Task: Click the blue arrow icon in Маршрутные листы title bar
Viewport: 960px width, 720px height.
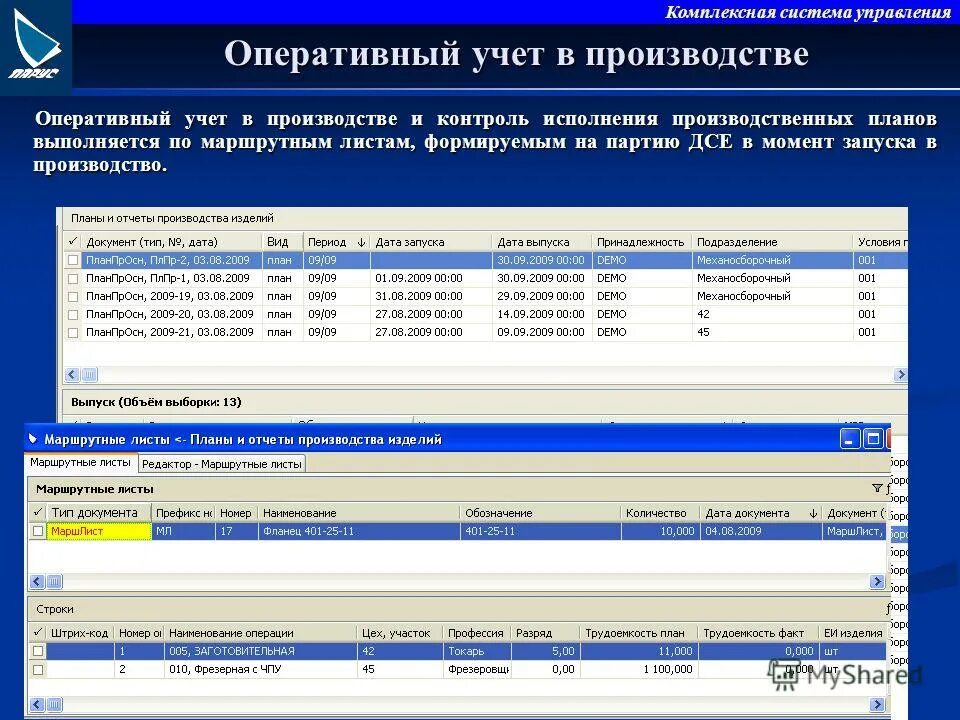Action: coord(32,437)
